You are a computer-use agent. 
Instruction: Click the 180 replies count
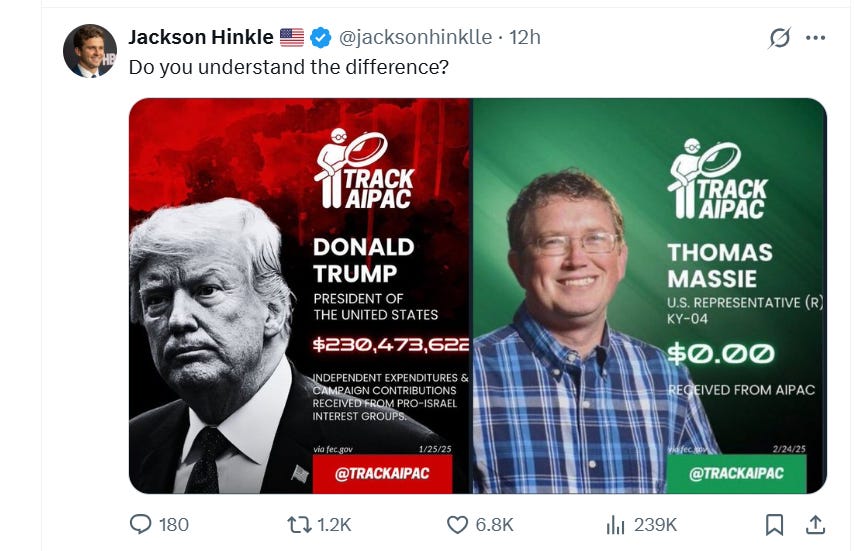[x=173, y=525]
